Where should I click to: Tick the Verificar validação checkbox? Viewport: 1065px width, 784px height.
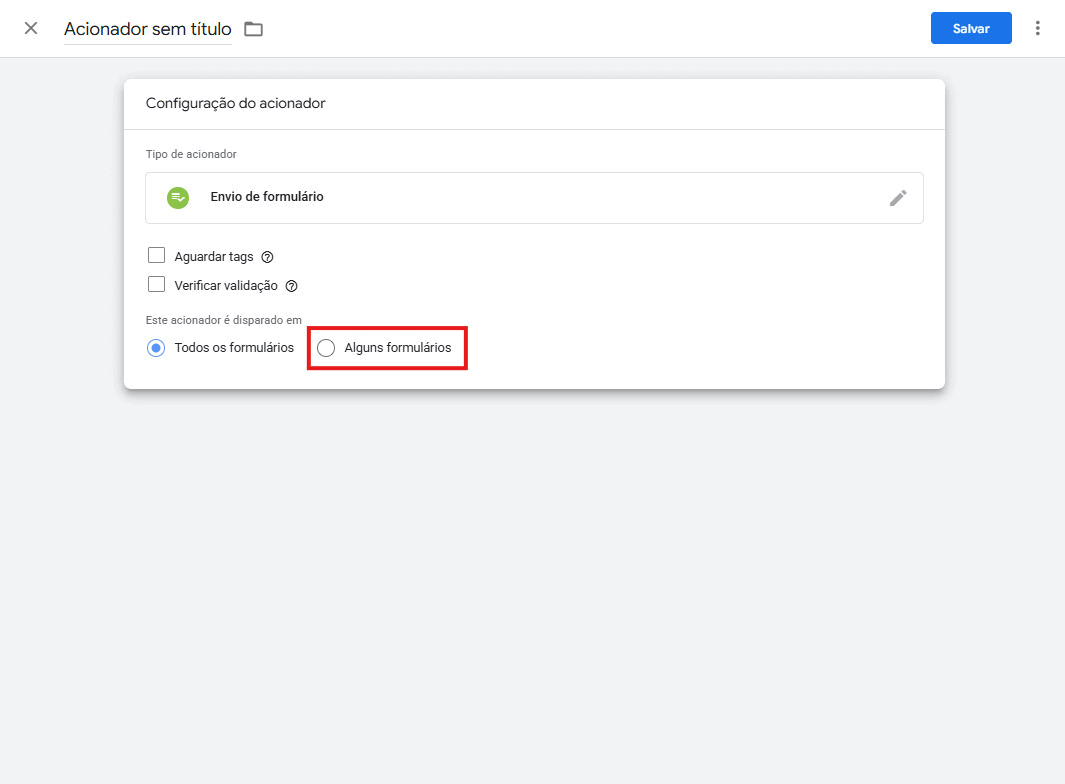tap(156, 284)
